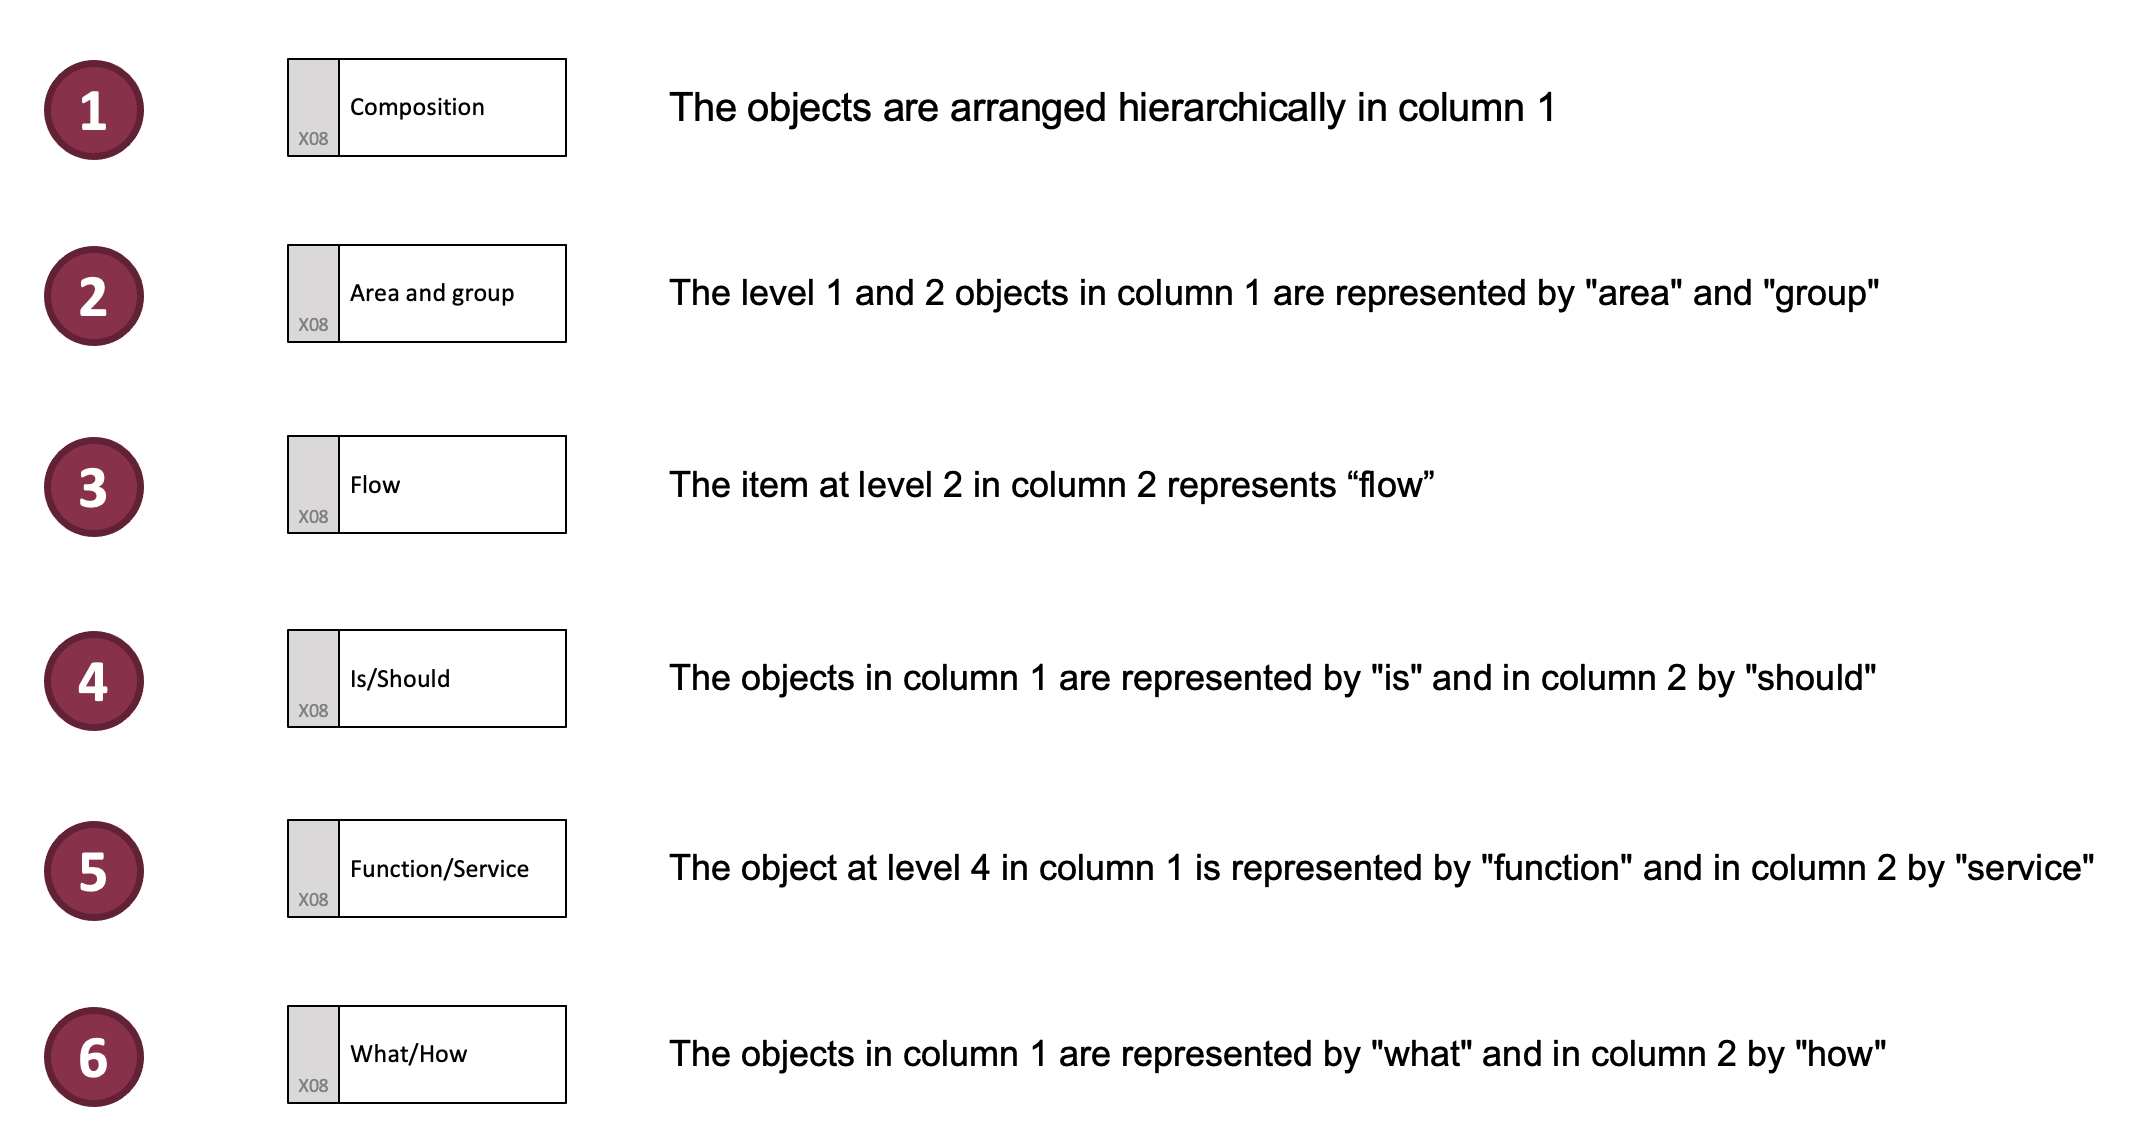Select the What/How box

pyautogui.click(x=427, y=1055)
